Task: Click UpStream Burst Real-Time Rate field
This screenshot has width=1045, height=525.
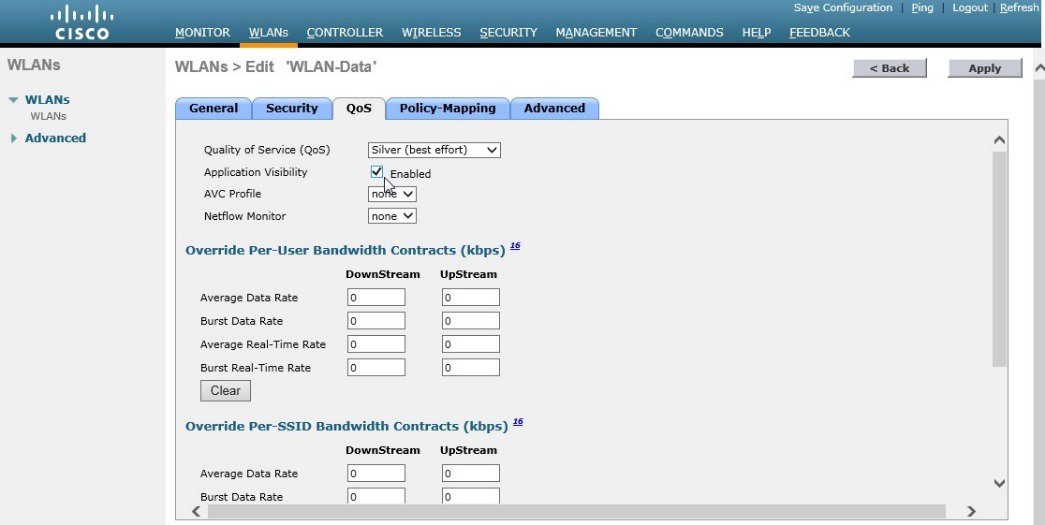Action: 471,367
